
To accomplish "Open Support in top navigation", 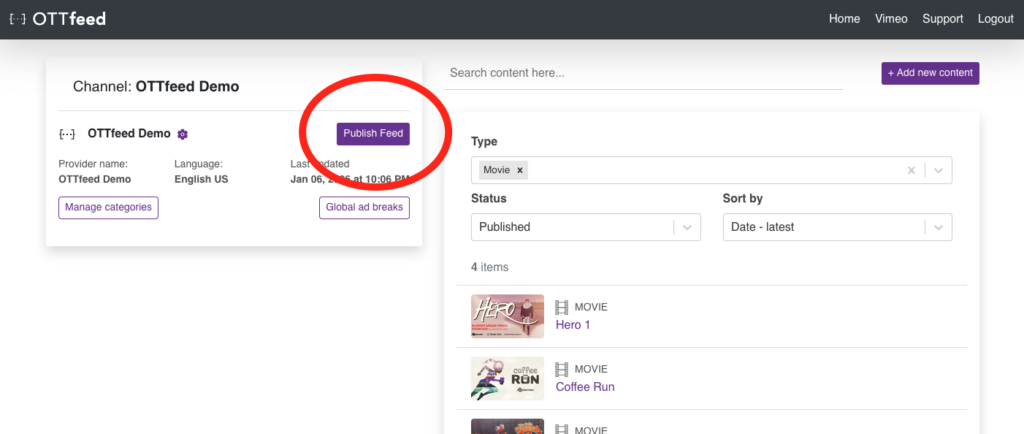I will [x=942, y=19].
